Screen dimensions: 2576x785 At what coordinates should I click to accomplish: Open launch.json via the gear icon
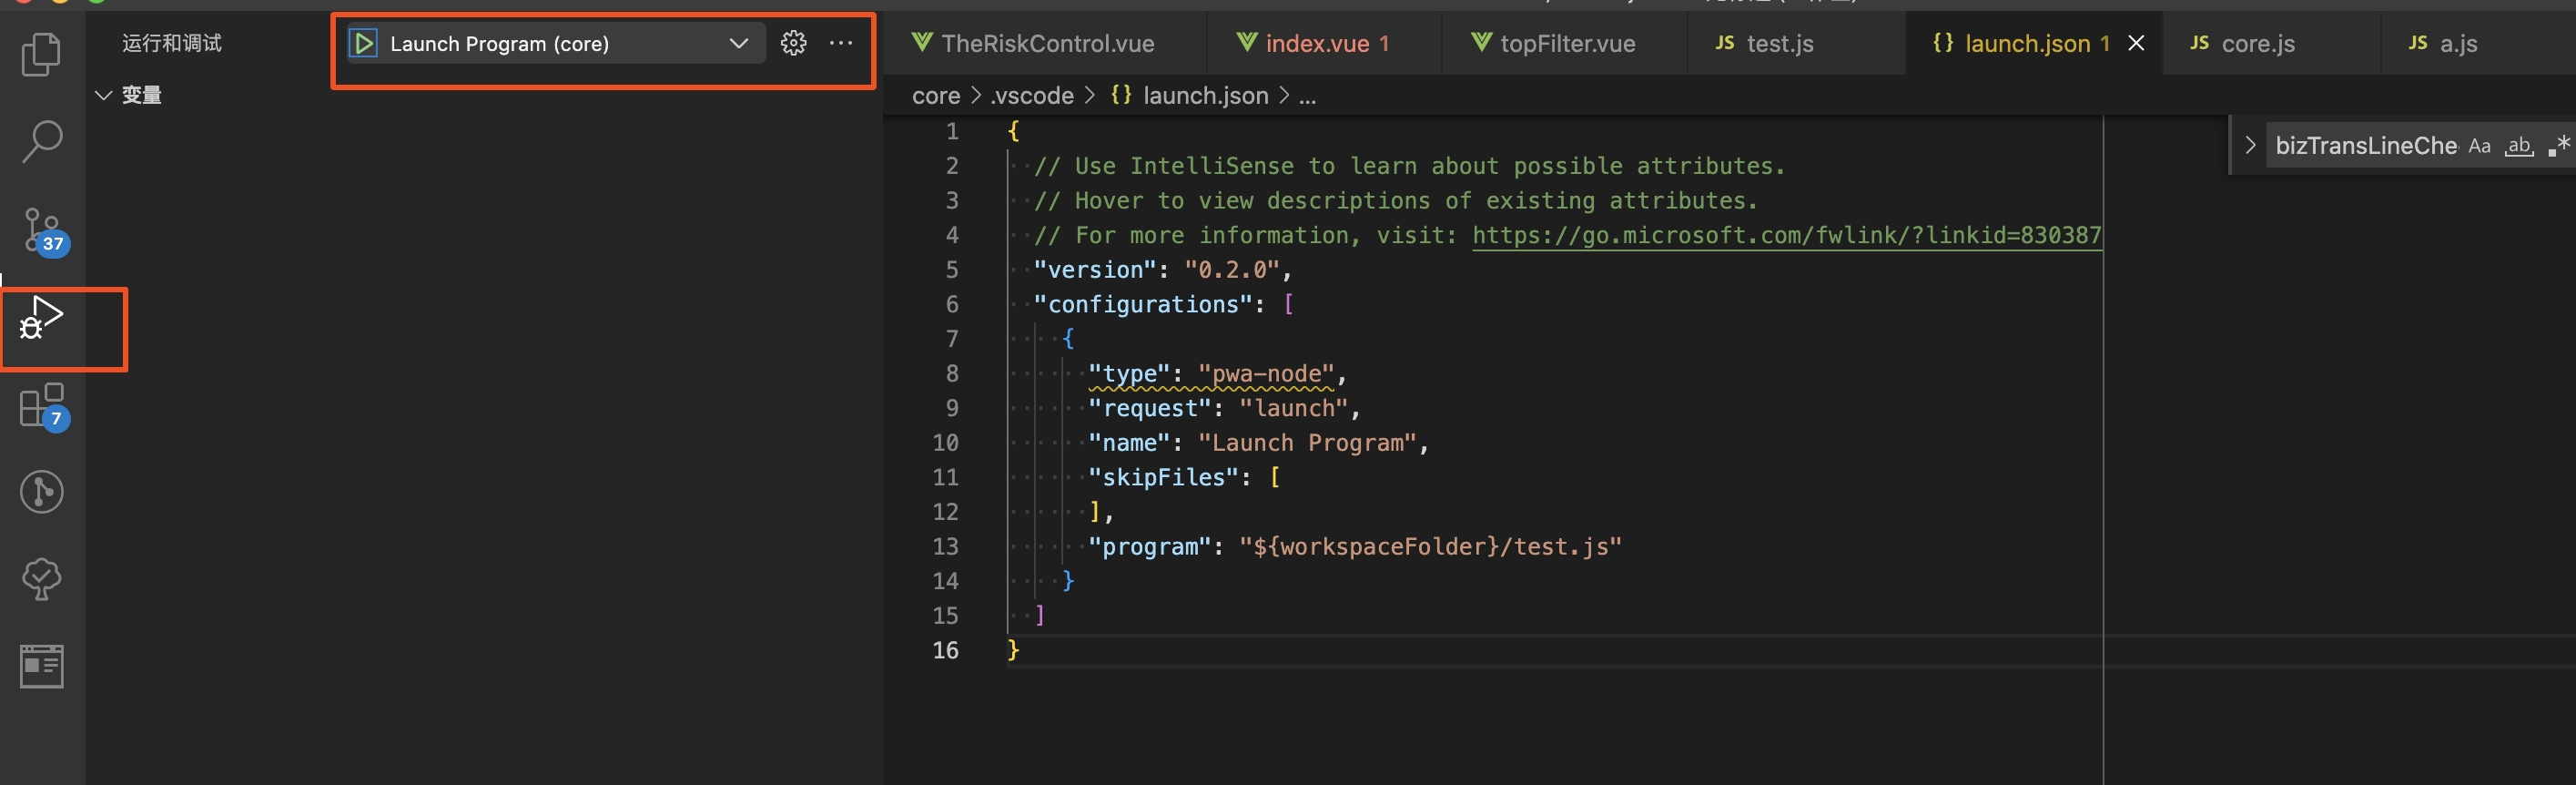point(793,43)
